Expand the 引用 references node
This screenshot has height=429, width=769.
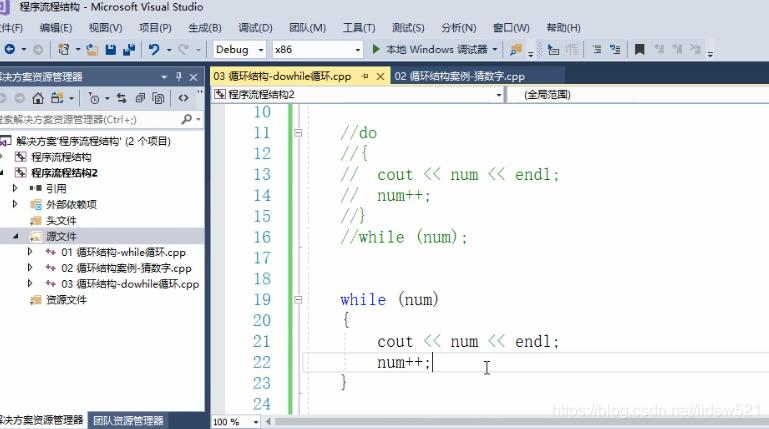15,188
